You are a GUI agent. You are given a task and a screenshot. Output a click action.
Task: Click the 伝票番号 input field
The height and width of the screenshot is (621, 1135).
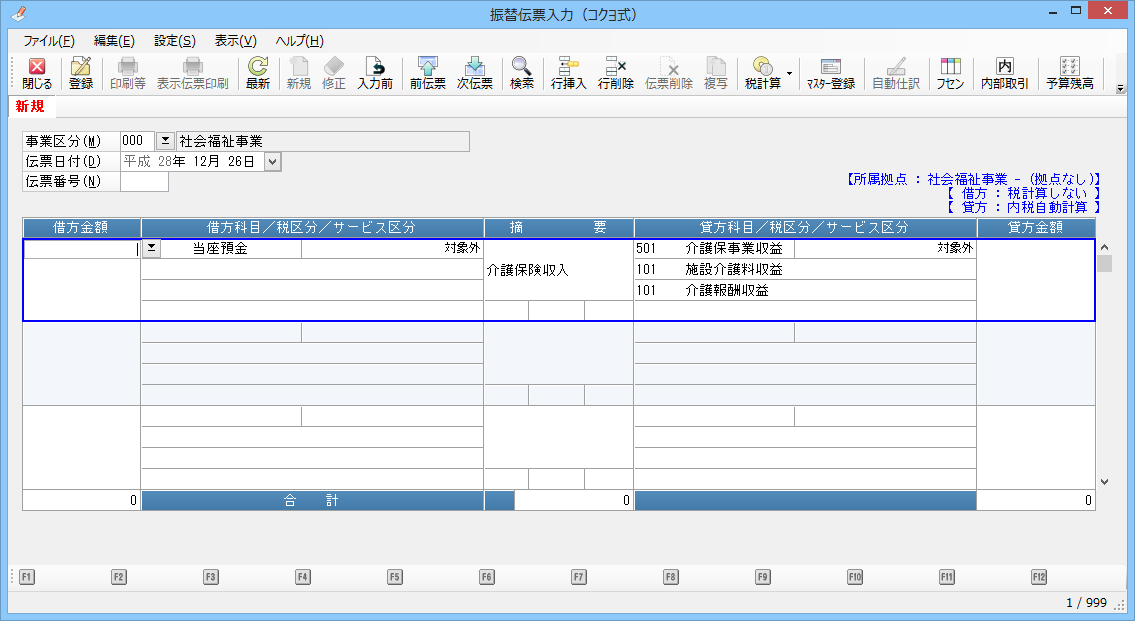(x=144, y=181)
